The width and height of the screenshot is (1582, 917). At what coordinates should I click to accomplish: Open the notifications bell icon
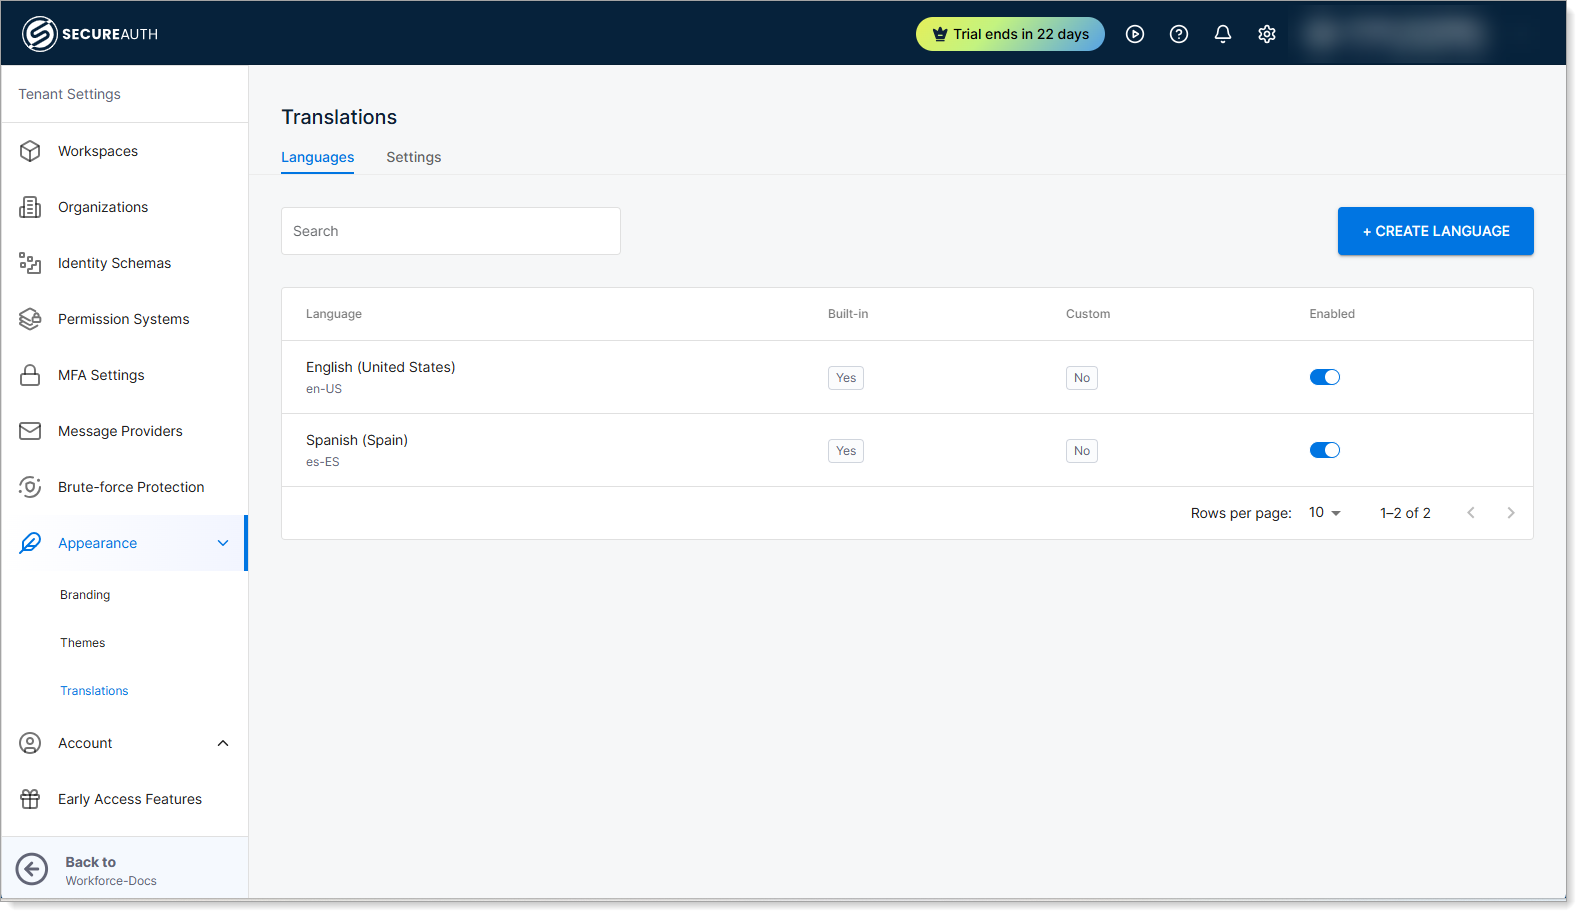[x=1222, y=34]
